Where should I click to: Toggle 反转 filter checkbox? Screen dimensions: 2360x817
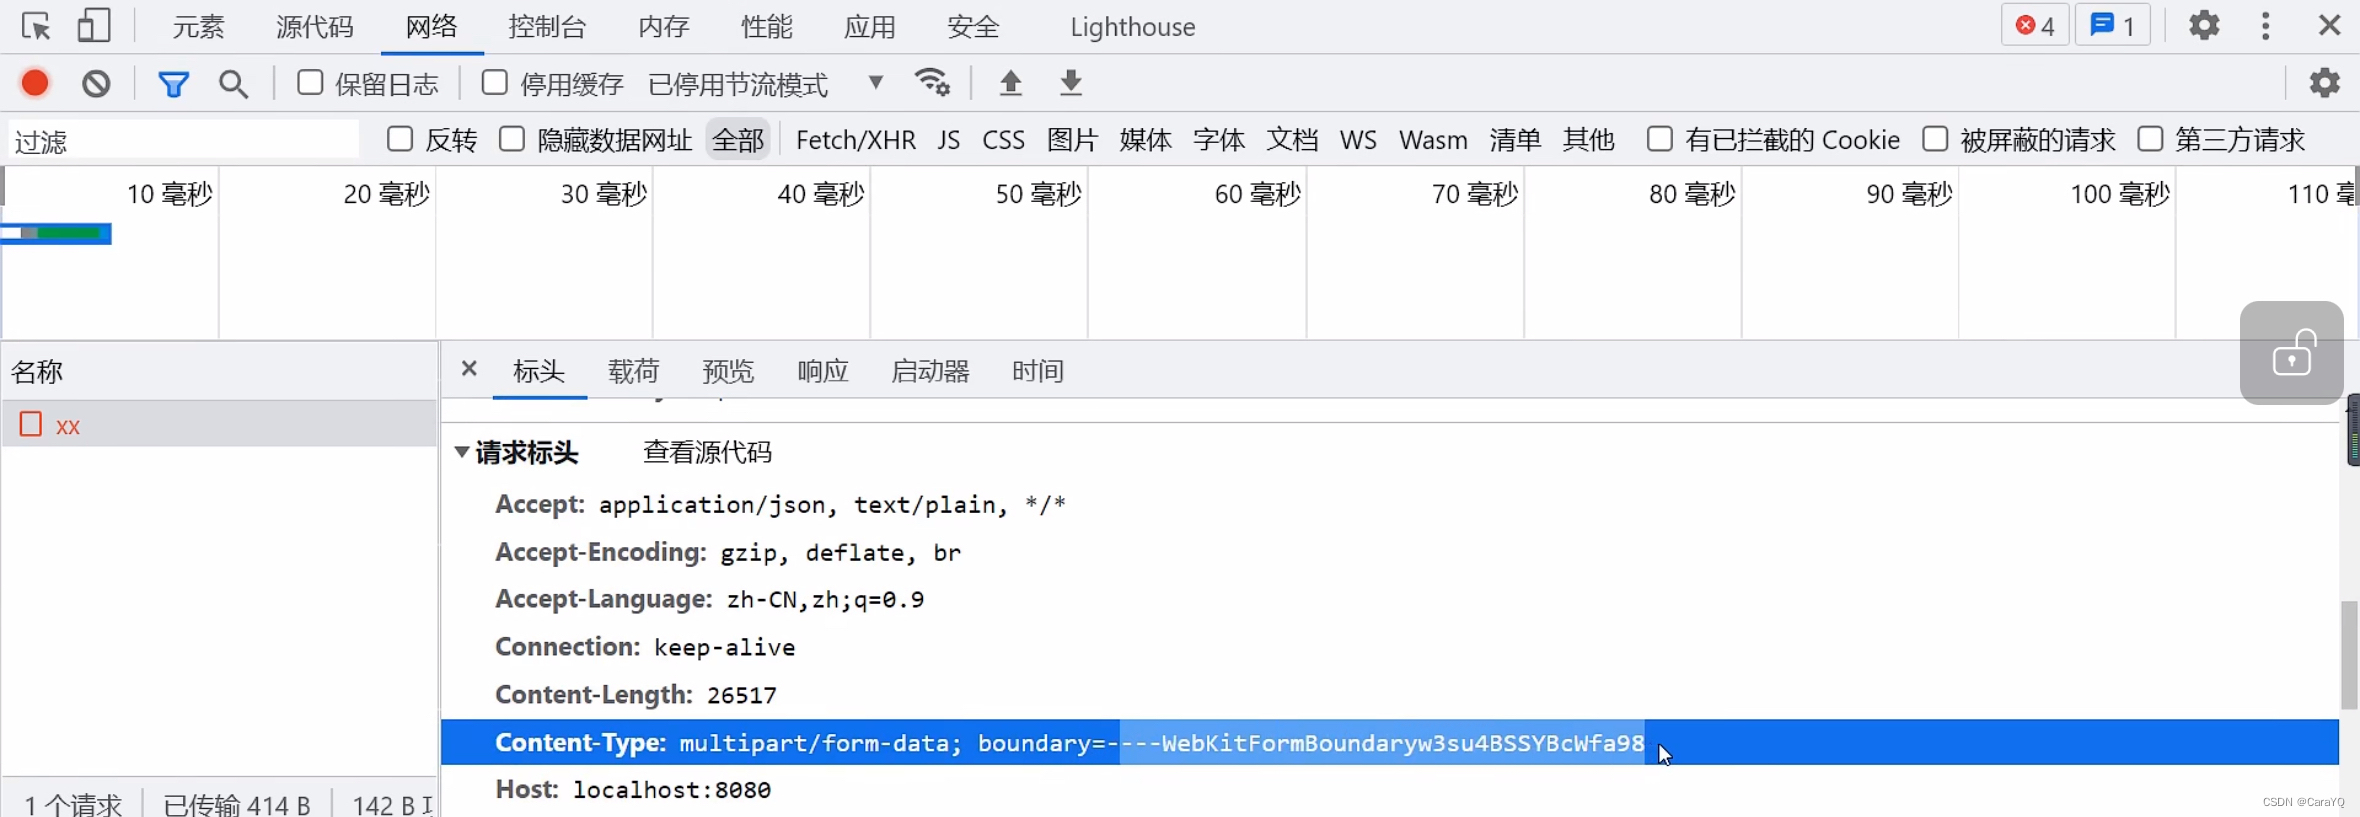pyautogui.click(x=400, y=139)
